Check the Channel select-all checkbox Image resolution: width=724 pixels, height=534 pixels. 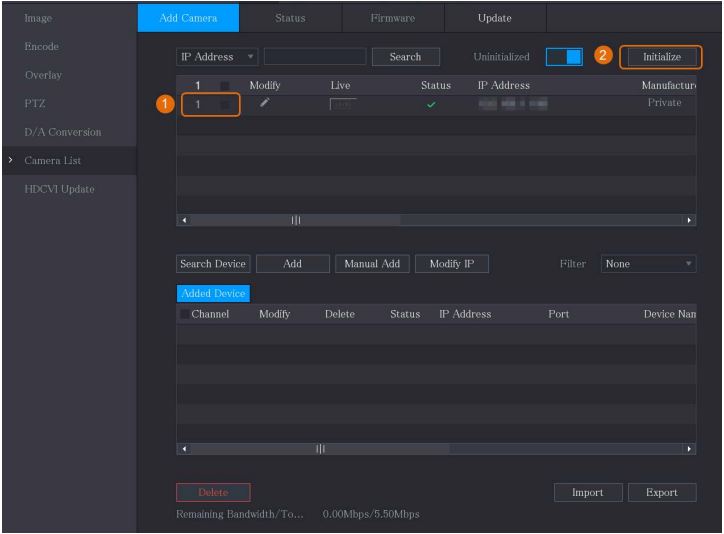tap(184, 314)
